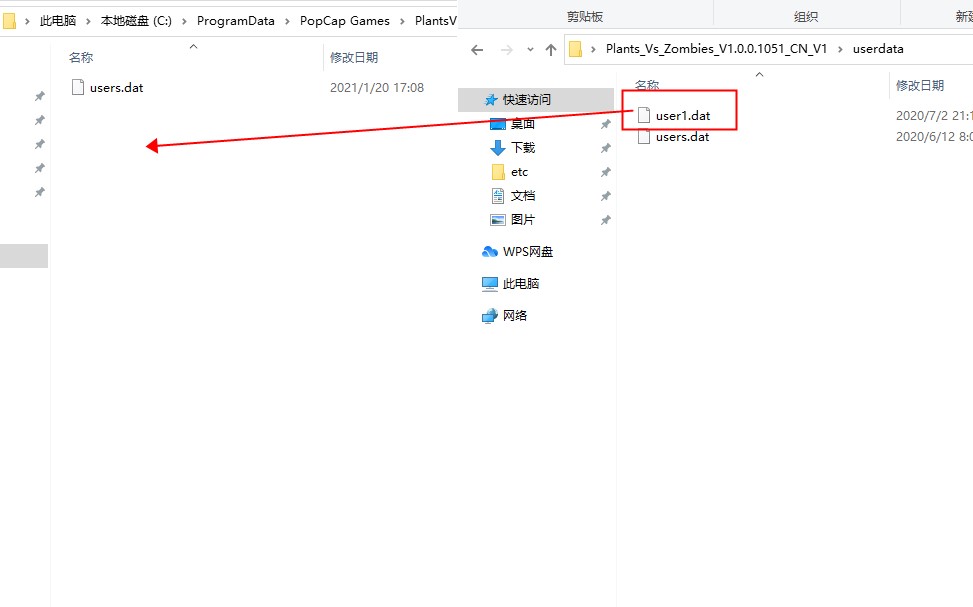Open the 文档 documents shortcut
This screenshot has height=607, width=973.
click(x=522, y=196)
